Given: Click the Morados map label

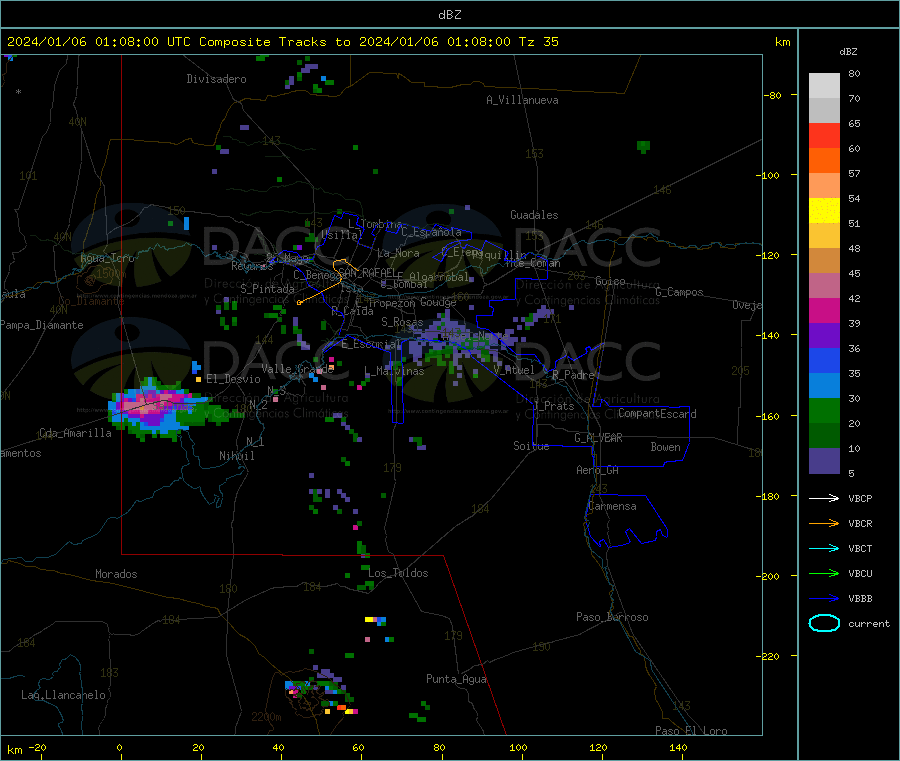Looking at the screenshot, I should (116, 574).
